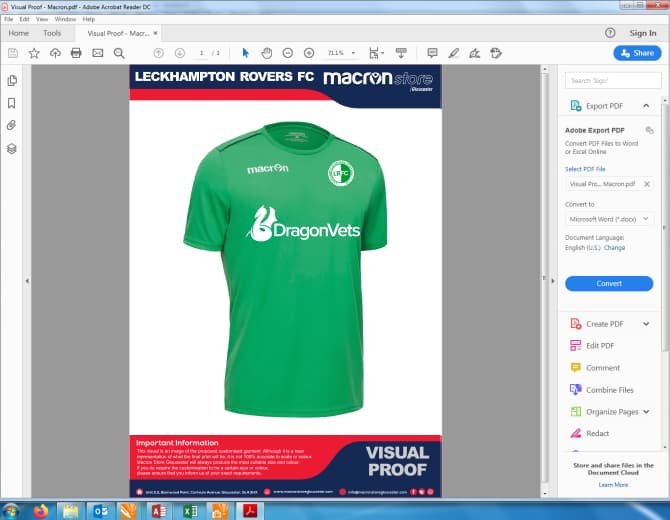Open the fit page options tool
The height and width of the screenshot is (520, 670).
tap(376, 53)
